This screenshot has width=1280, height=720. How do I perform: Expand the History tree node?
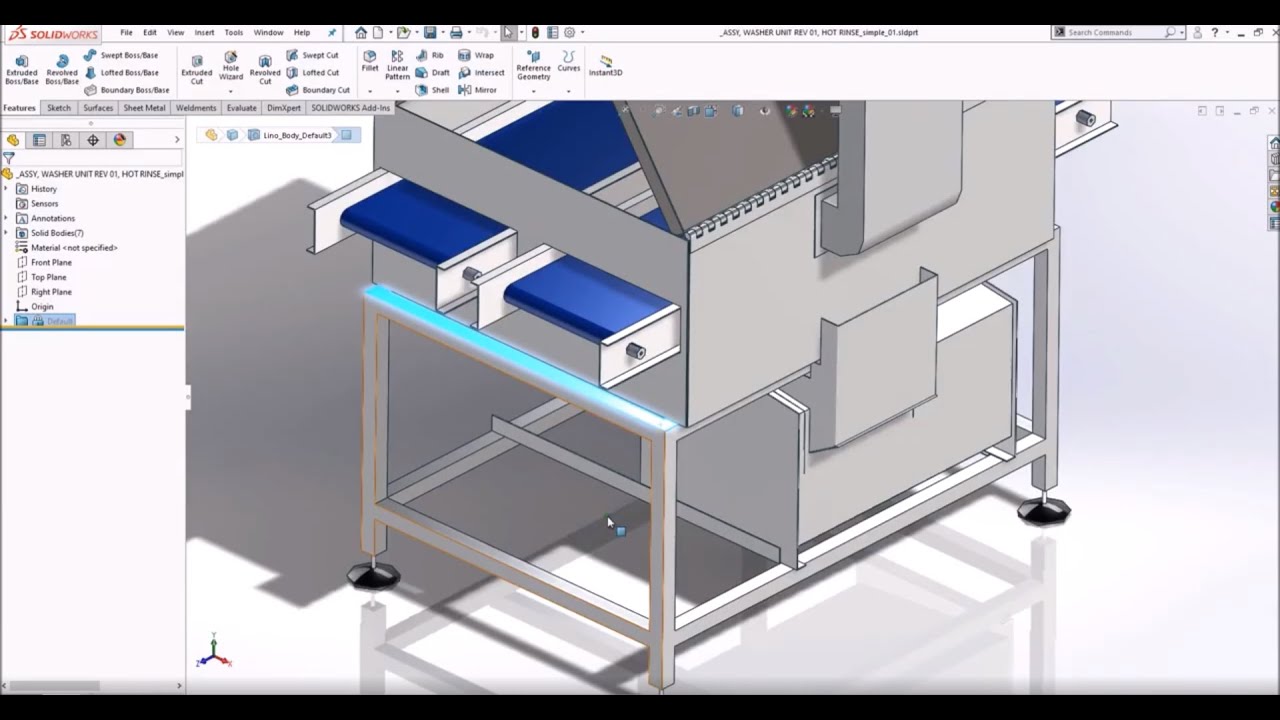[x=7, y=188]
